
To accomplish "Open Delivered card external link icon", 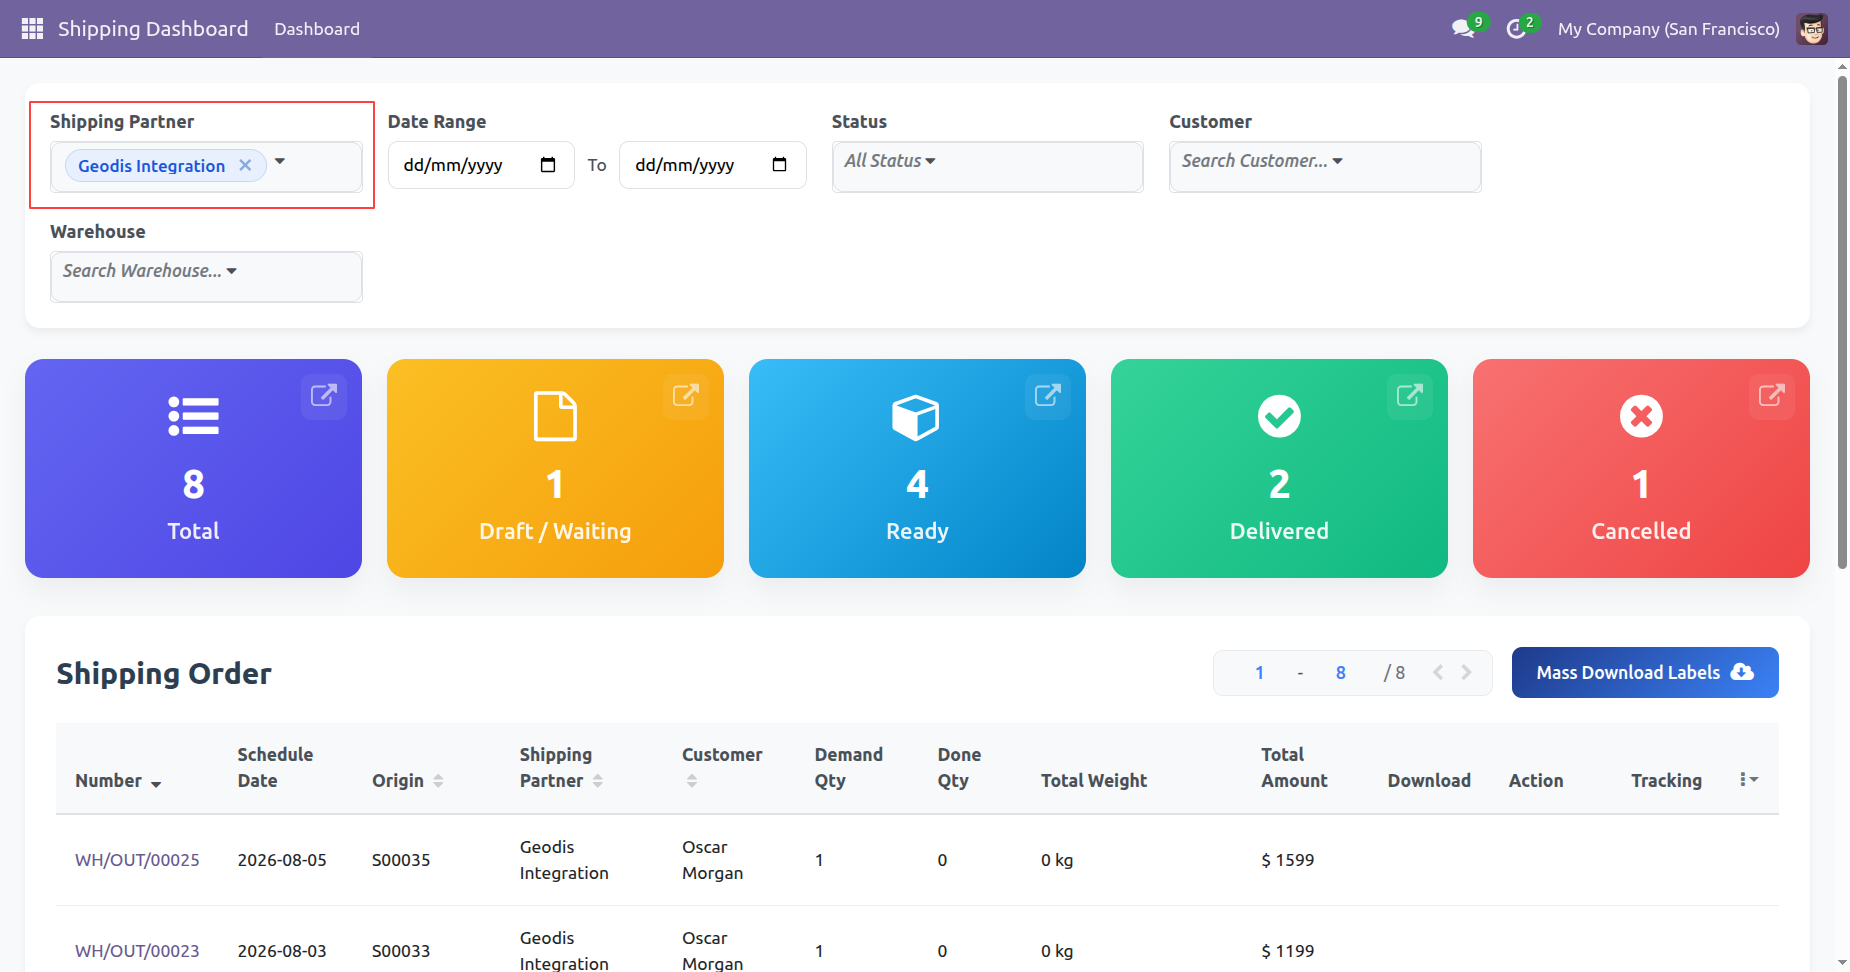I will pyautogui.click(x=1409, y=395).
